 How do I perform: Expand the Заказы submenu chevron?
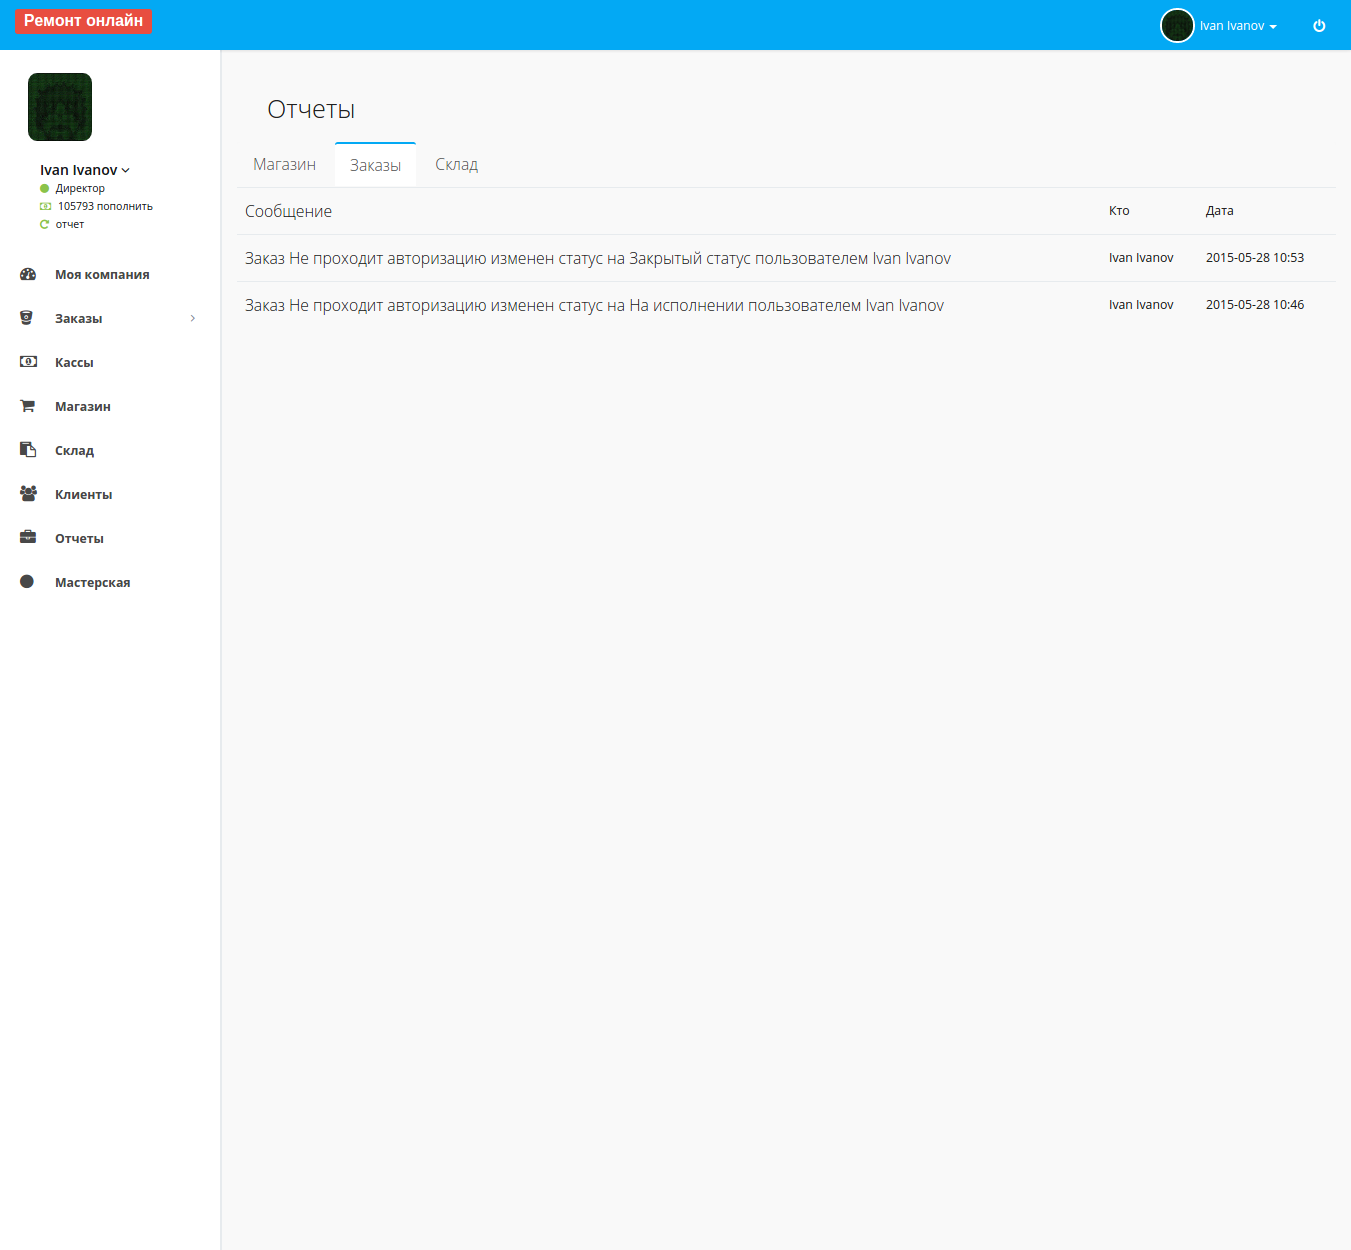coord(193,318)
